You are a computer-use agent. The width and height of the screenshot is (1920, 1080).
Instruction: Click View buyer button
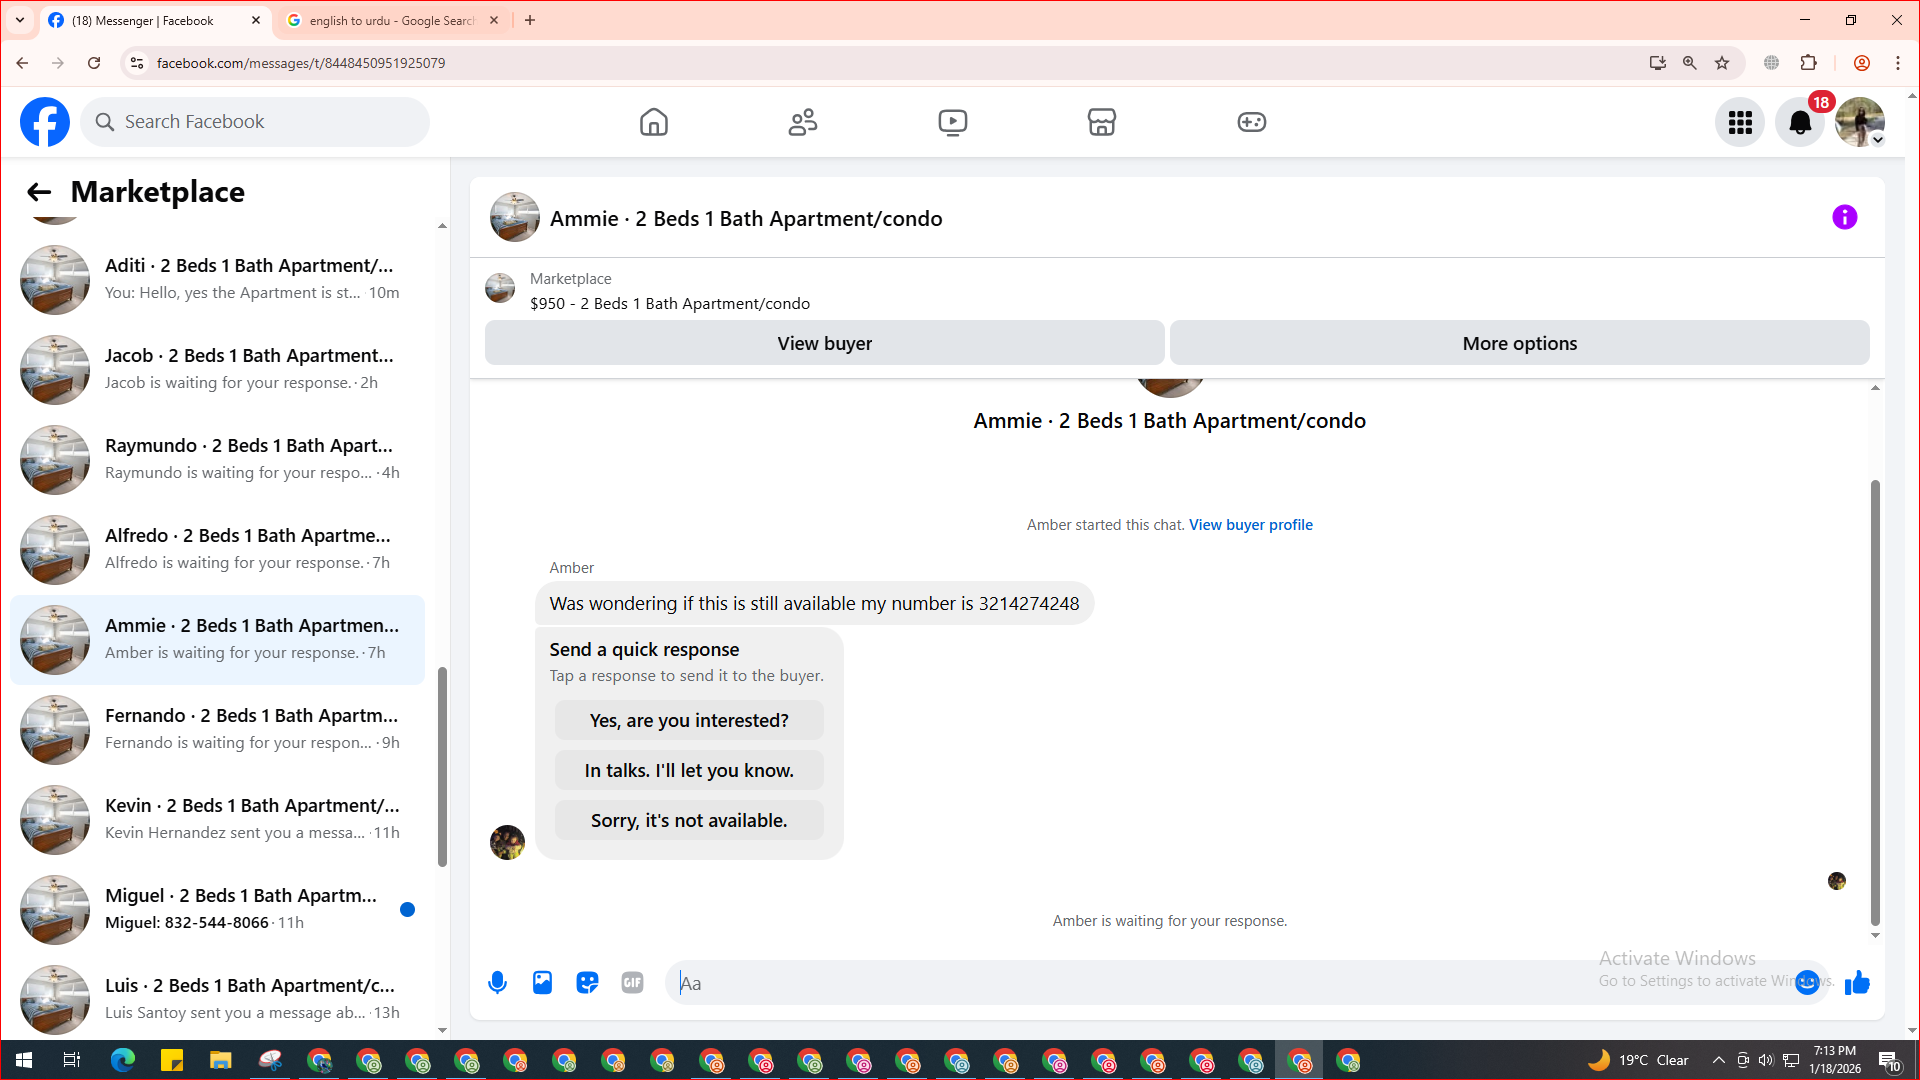click(824, 343)
